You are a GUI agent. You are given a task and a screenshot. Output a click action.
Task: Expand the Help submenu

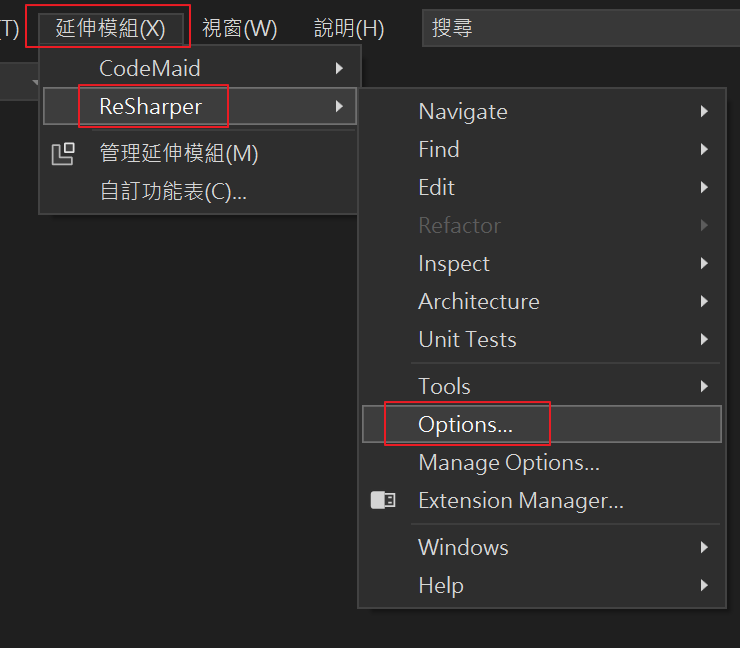(542, 586)
